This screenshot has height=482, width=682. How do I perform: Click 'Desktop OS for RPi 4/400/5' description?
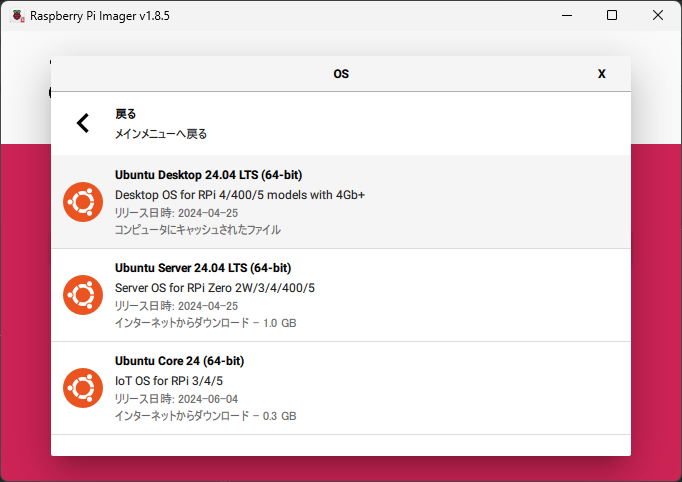[240, 195]
